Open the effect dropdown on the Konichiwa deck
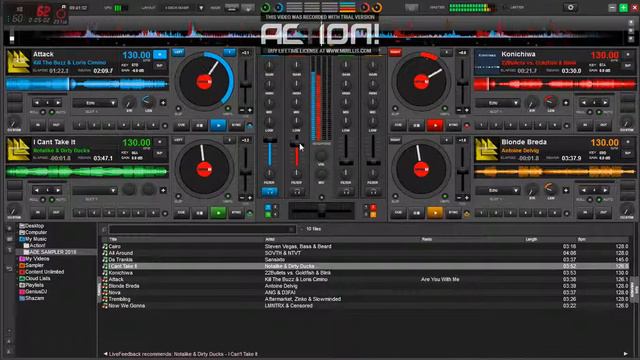The image size is (640, 360). 498,103
